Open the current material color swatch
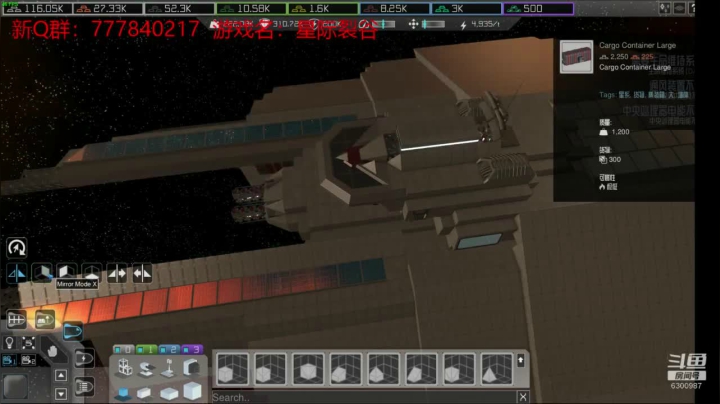The image size is (720, 404). pos(15,386)
